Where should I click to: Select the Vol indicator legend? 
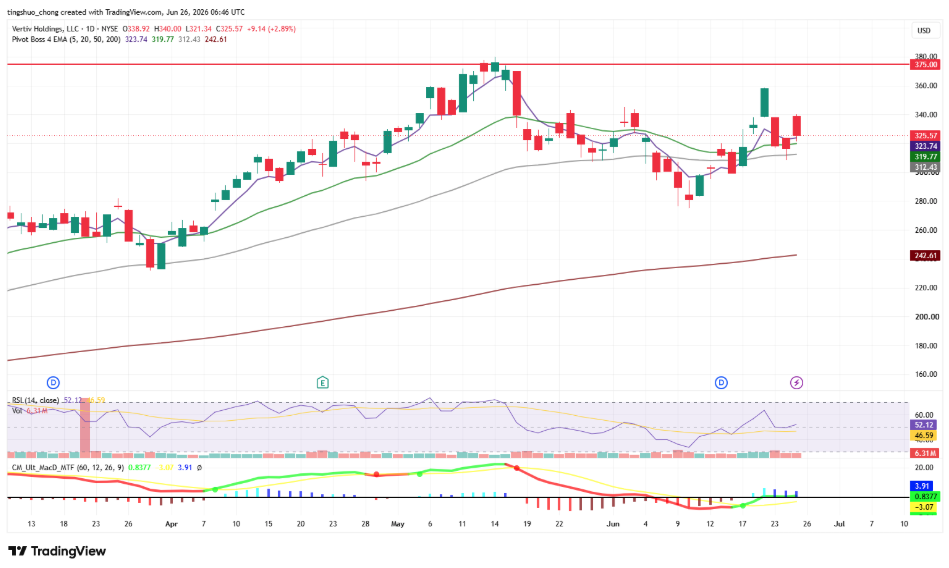click(x=17, y=411)
